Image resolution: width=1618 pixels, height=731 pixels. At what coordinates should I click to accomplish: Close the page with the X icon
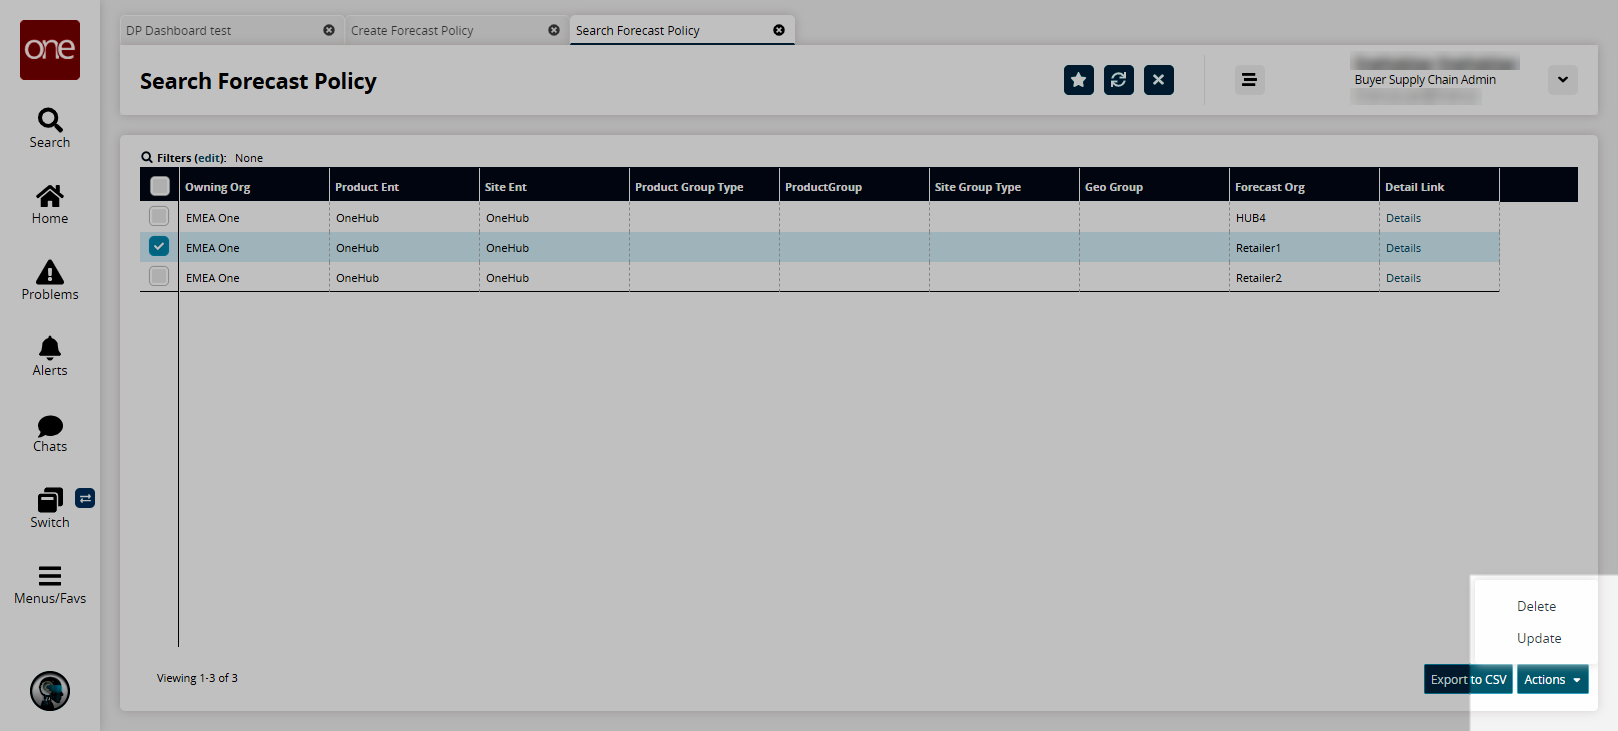[x=1159, y=80]
